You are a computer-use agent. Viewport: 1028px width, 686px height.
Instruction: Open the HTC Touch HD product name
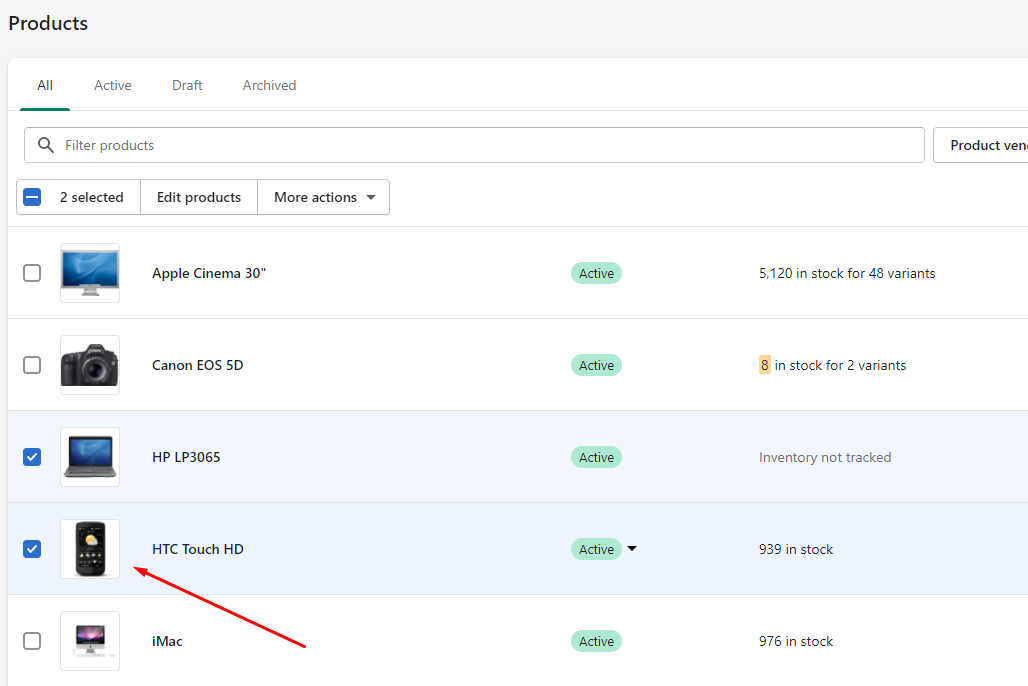tap(198, 549)
